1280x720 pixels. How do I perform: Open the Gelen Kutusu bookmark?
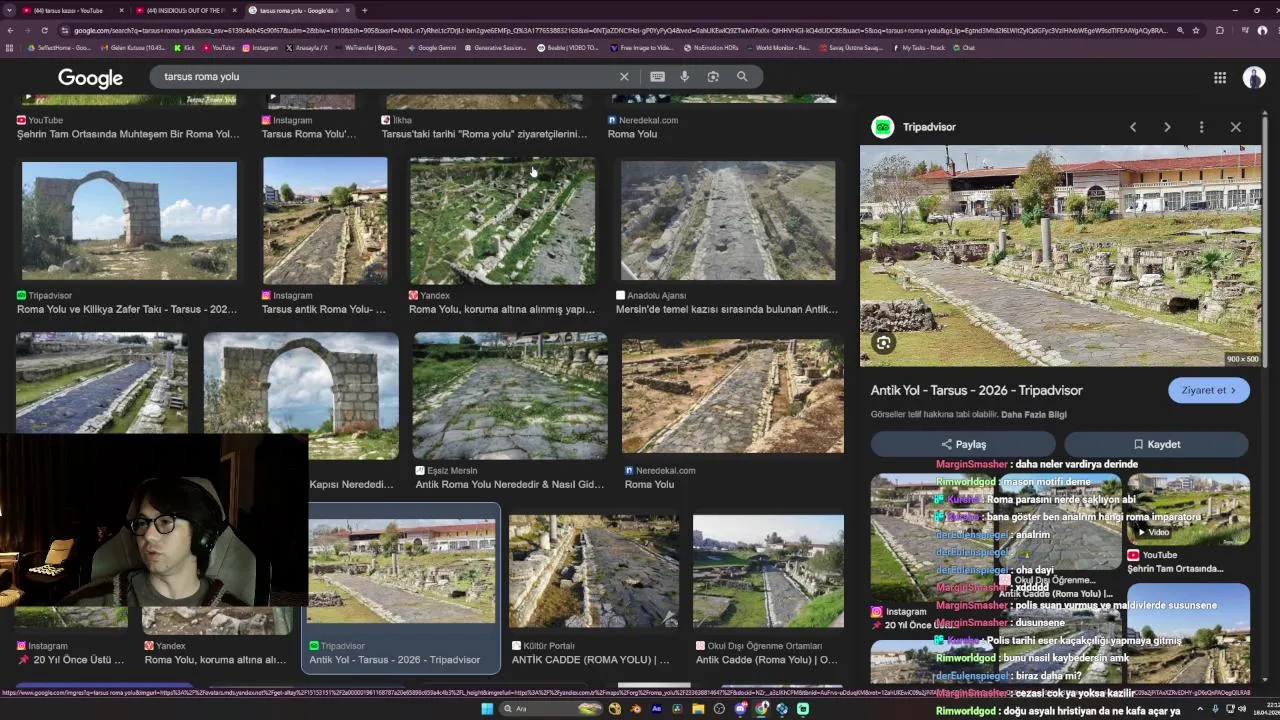134,47
